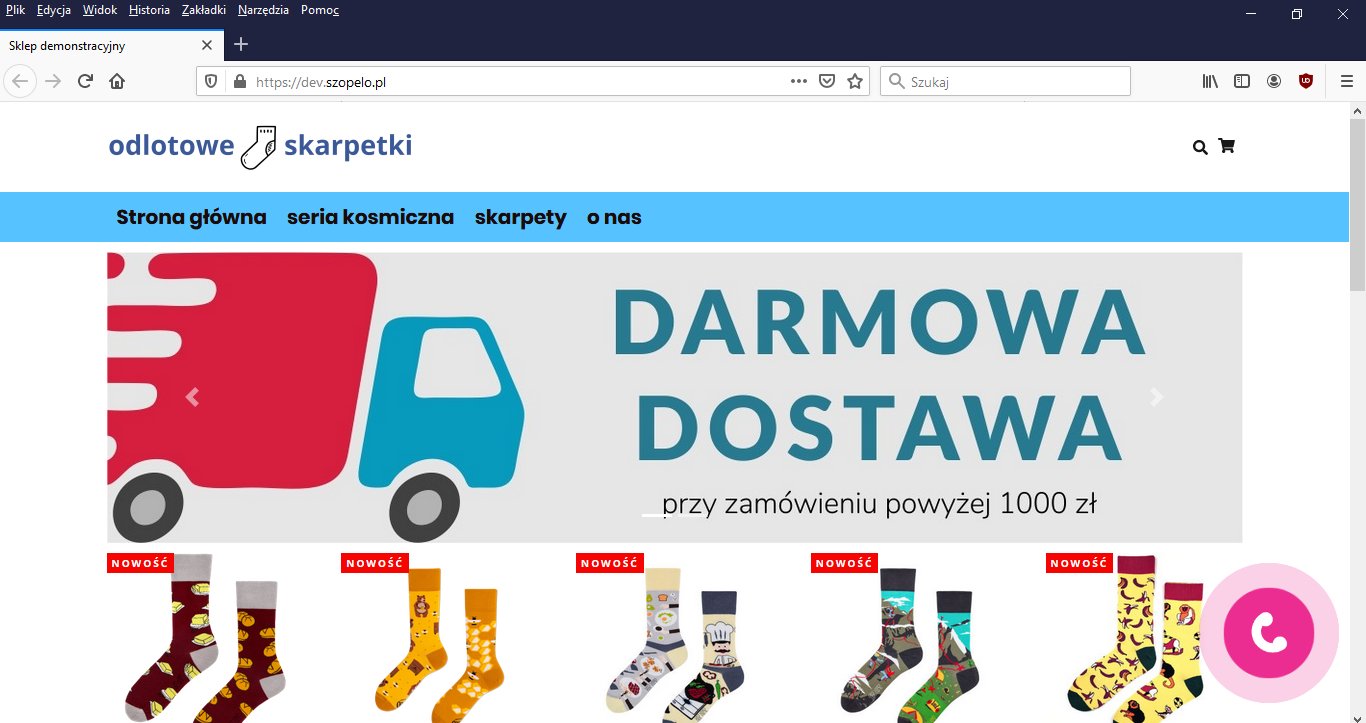Open the Narzędzia menu

point(263,10)
